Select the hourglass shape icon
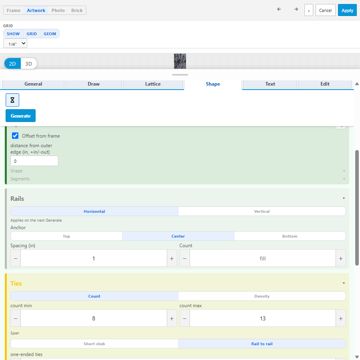 click(x=13, y=100)
